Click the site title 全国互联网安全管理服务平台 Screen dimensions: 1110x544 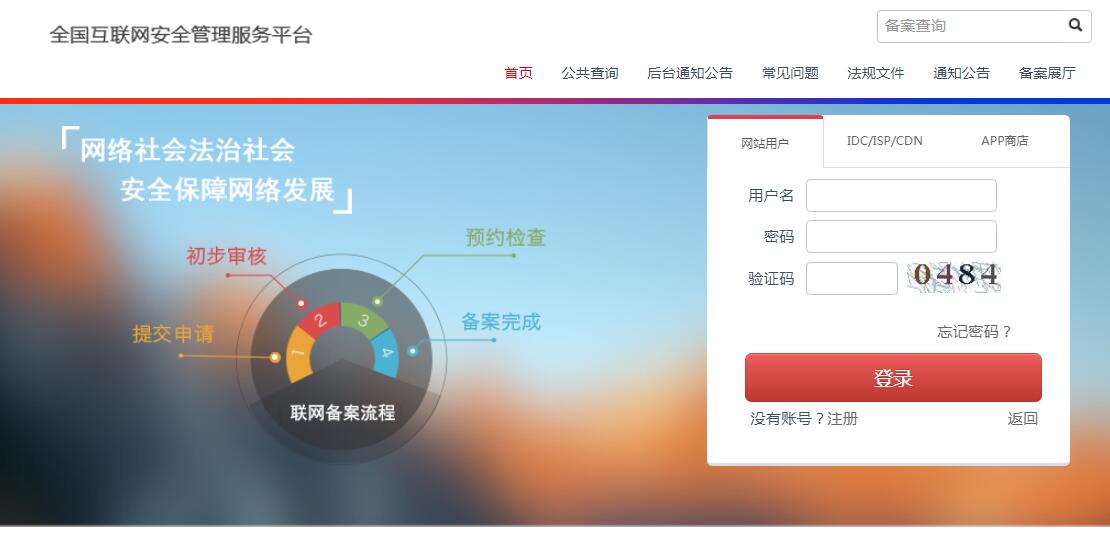(x=181, y=35)
